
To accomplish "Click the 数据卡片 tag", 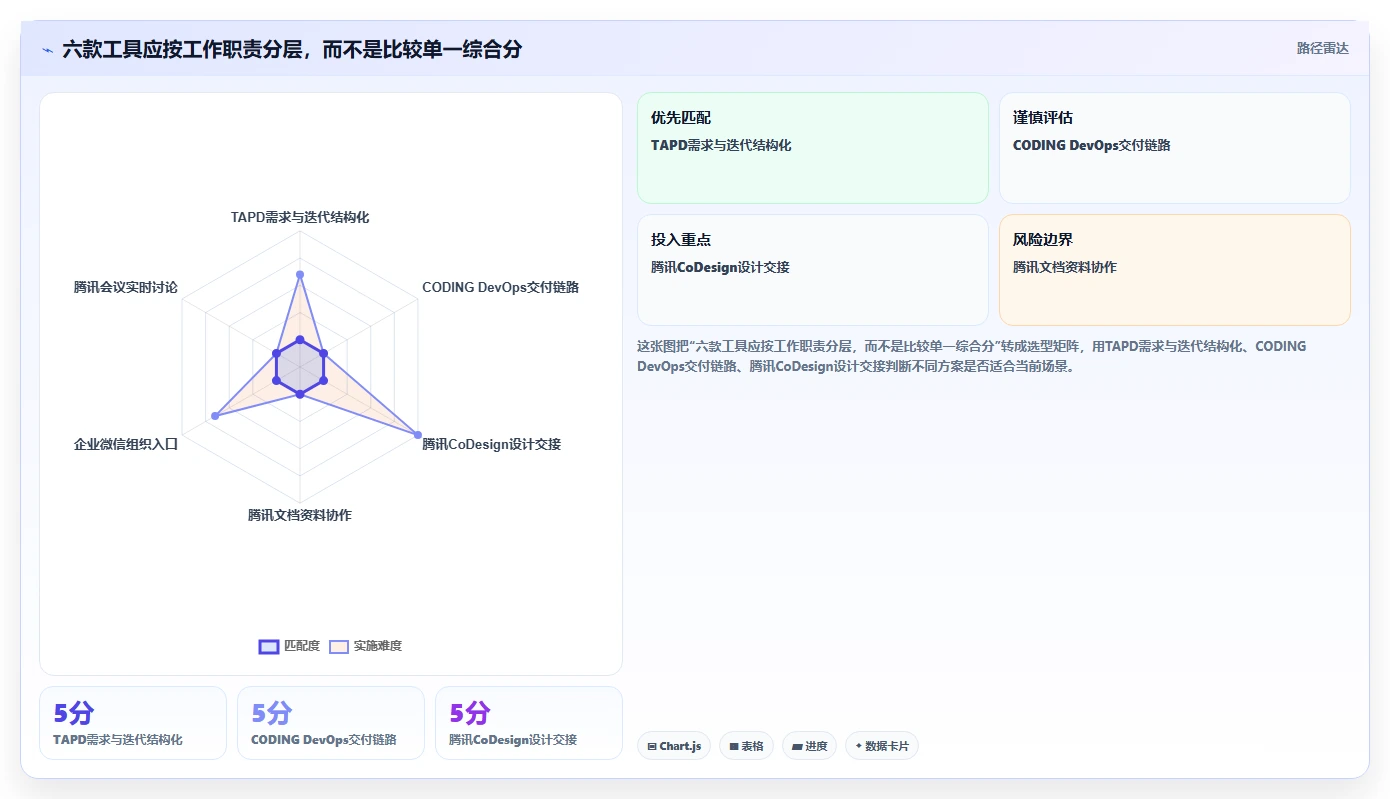I will click(x=882, y=746).
